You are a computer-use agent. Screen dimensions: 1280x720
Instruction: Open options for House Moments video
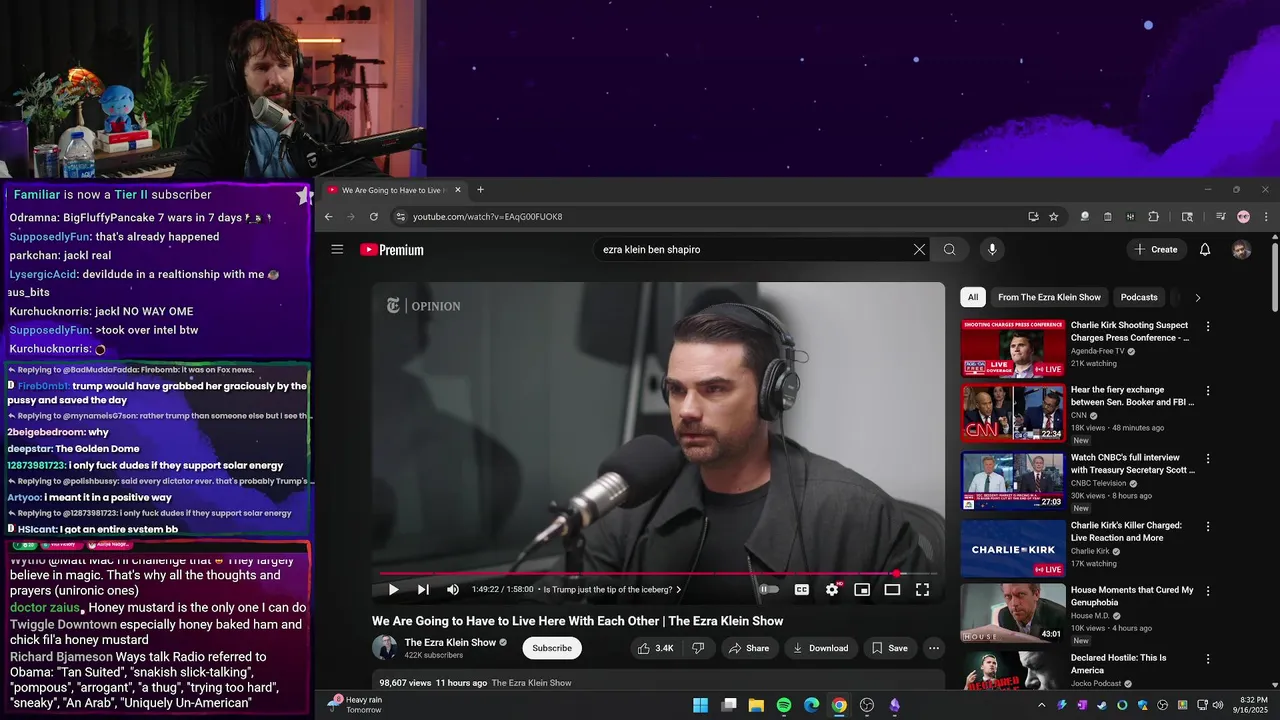[1208, 591]
